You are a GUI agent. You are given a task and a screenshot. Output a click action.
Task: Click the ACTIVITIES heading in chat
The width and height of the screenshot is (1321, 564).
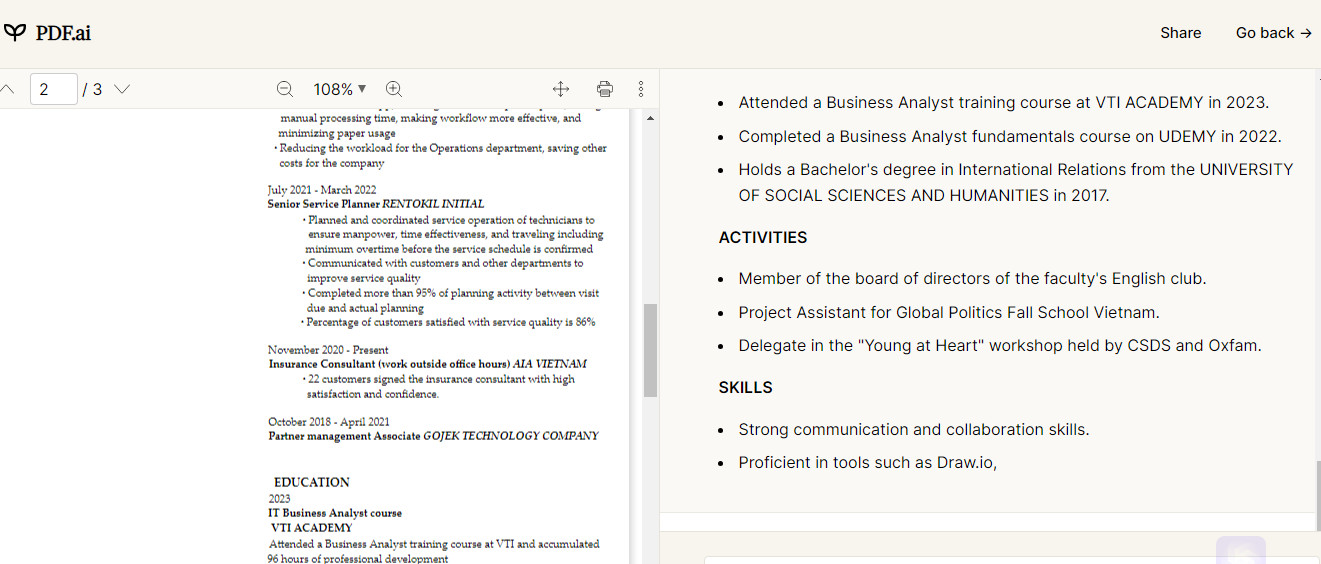763,237
